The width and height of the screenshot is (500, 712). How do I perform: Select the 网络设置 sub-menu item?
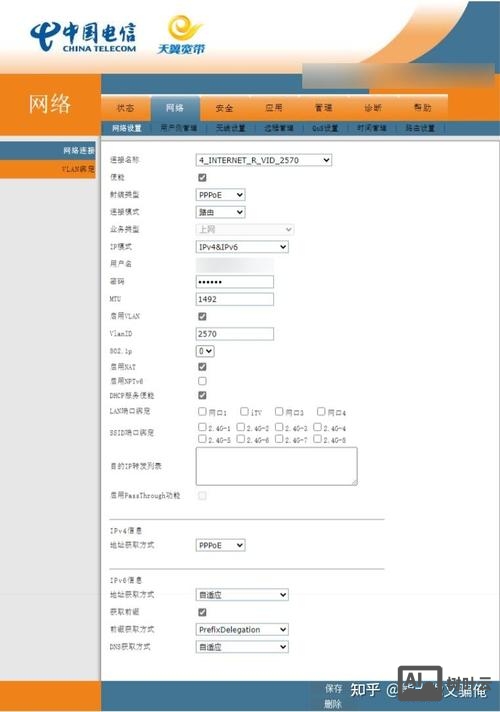127,128
